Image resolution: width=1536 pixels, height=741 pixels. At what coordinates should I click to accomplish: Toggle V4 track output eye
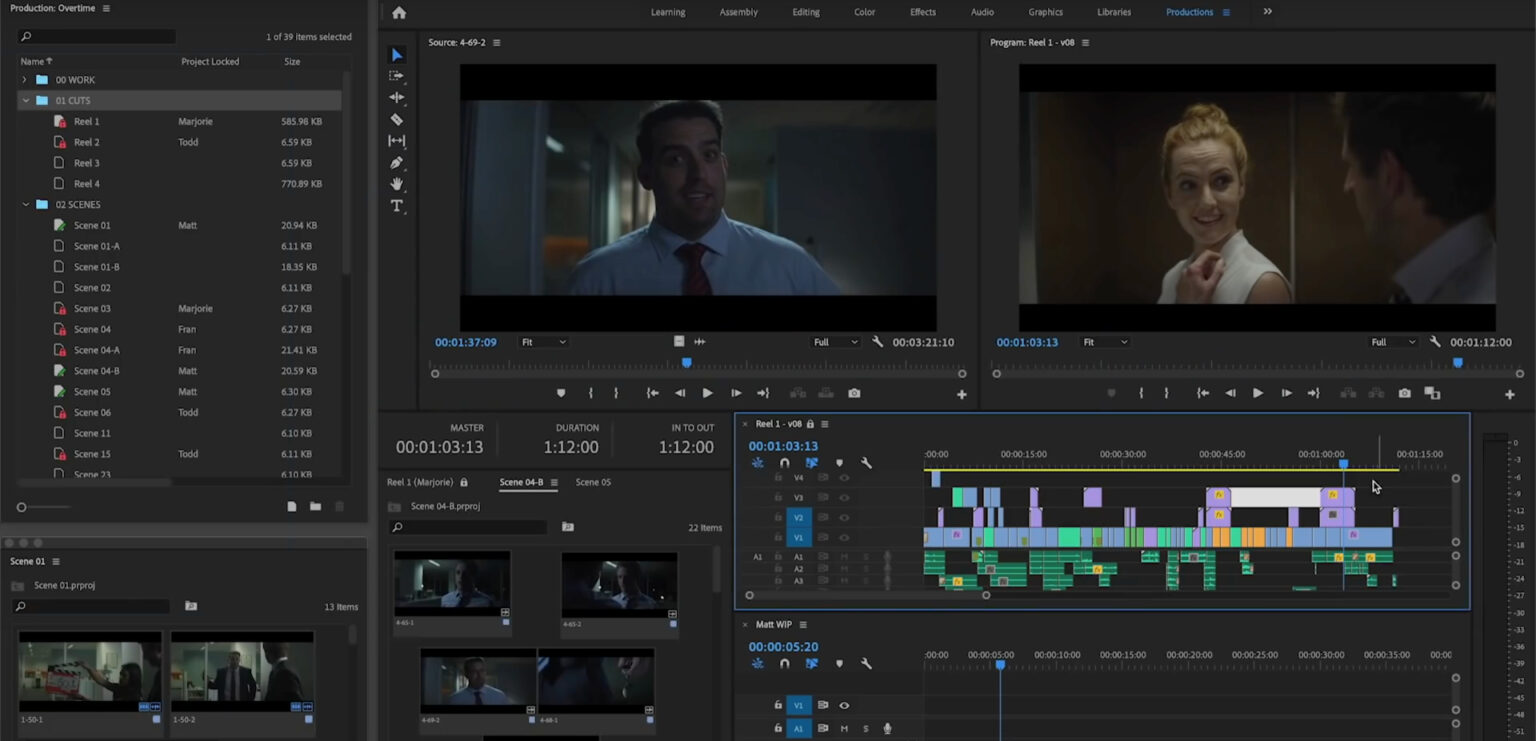pos(844,478)
